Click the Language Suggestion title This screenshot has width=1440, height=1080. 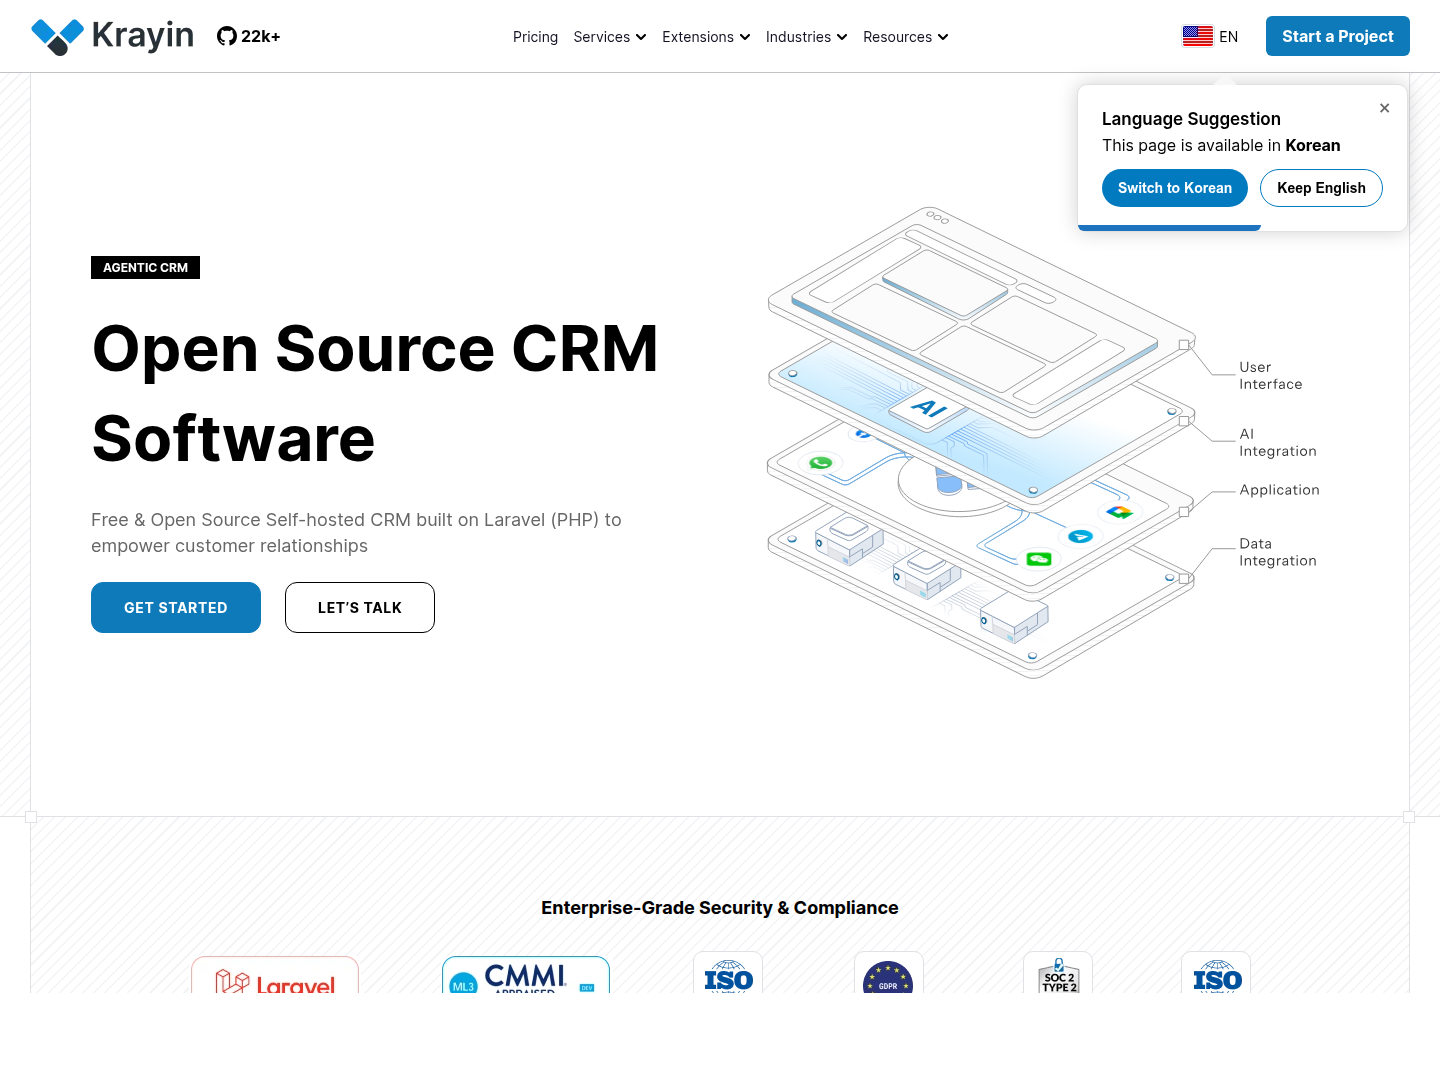(1191, 119)
